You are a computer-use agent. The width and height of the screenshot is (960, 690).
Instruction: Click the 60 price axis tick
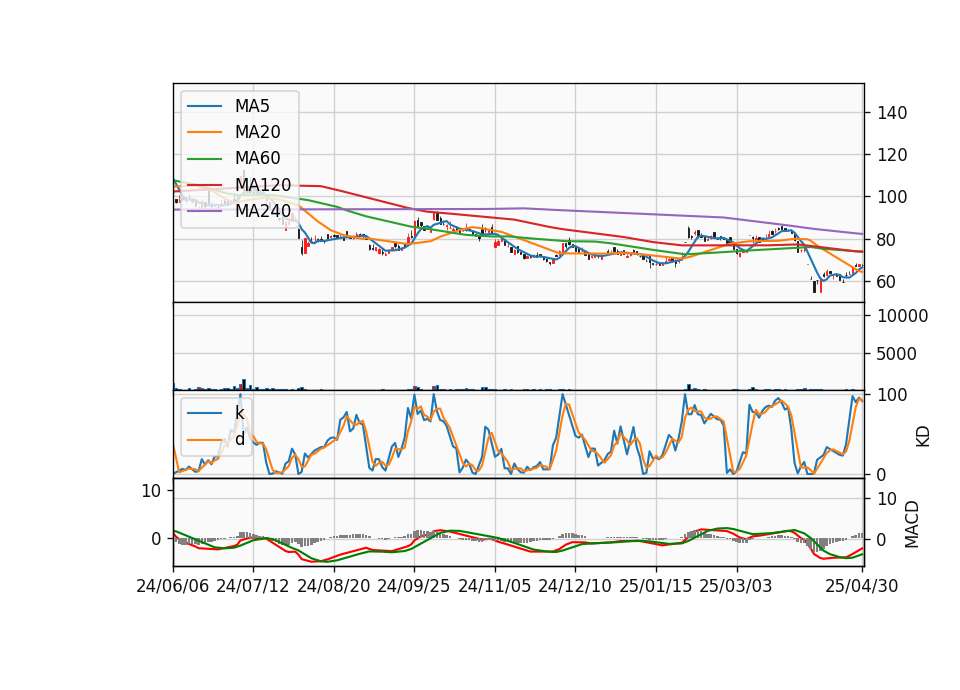click(887, 282)
